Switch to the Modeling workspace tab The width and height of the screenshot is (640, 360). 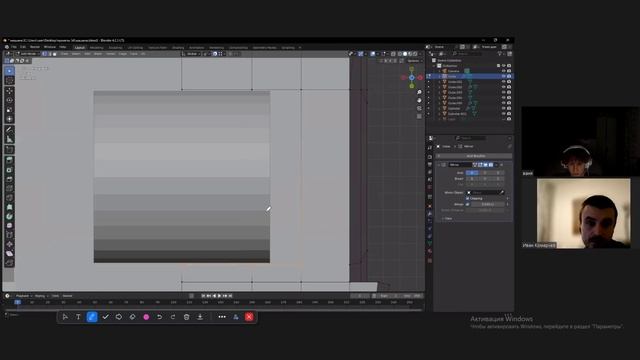coord(96,47)
